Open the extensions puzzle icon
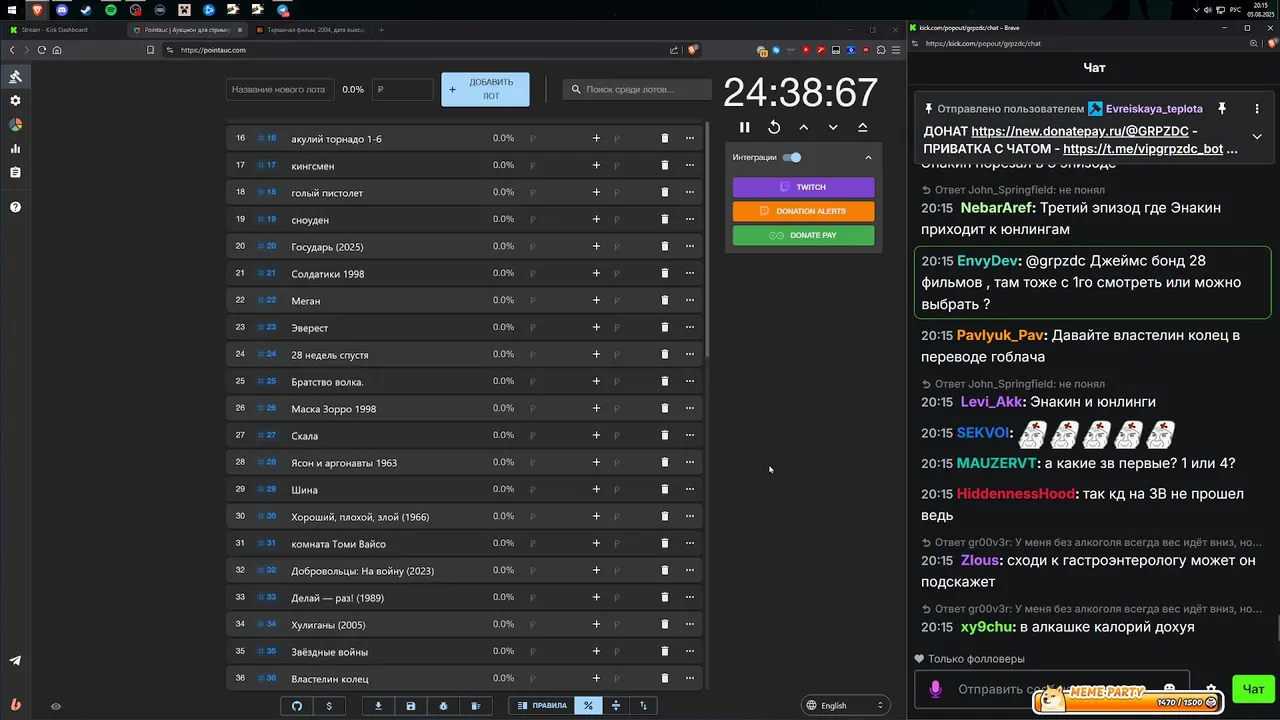Screen dimensions: 1280x720 click(881, 50)
